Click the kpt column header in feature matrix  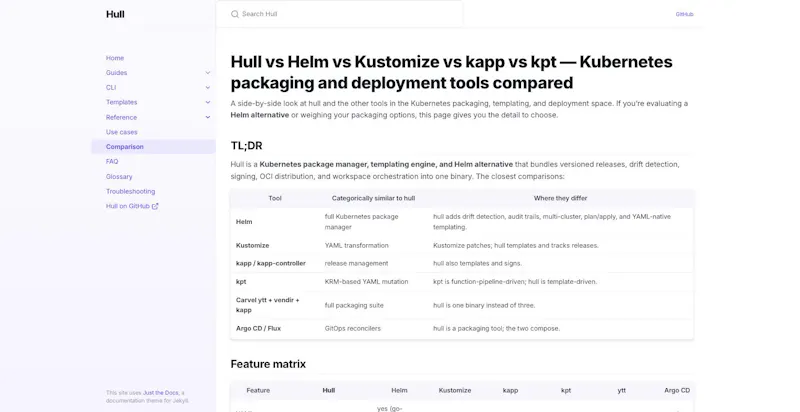566,391
